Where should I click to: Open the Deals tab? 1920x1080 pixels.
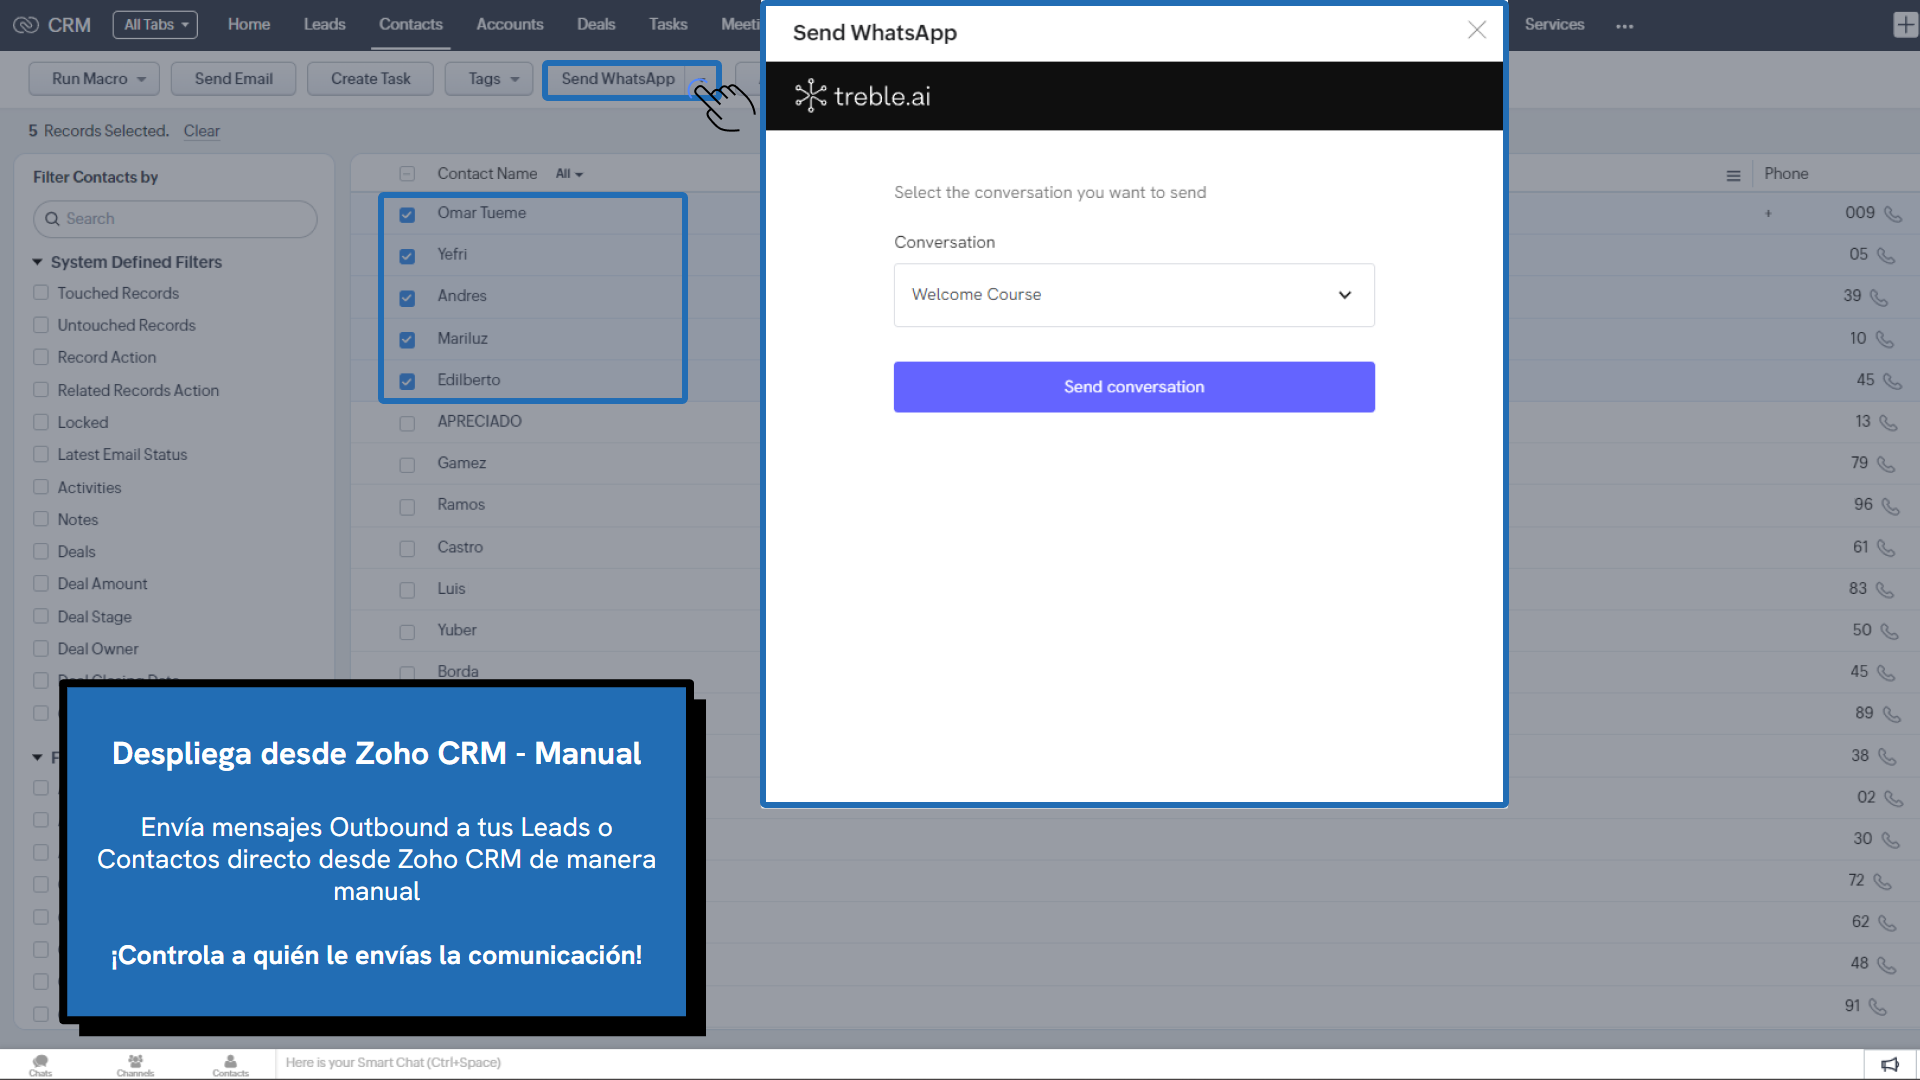click(x=595, y=24)
